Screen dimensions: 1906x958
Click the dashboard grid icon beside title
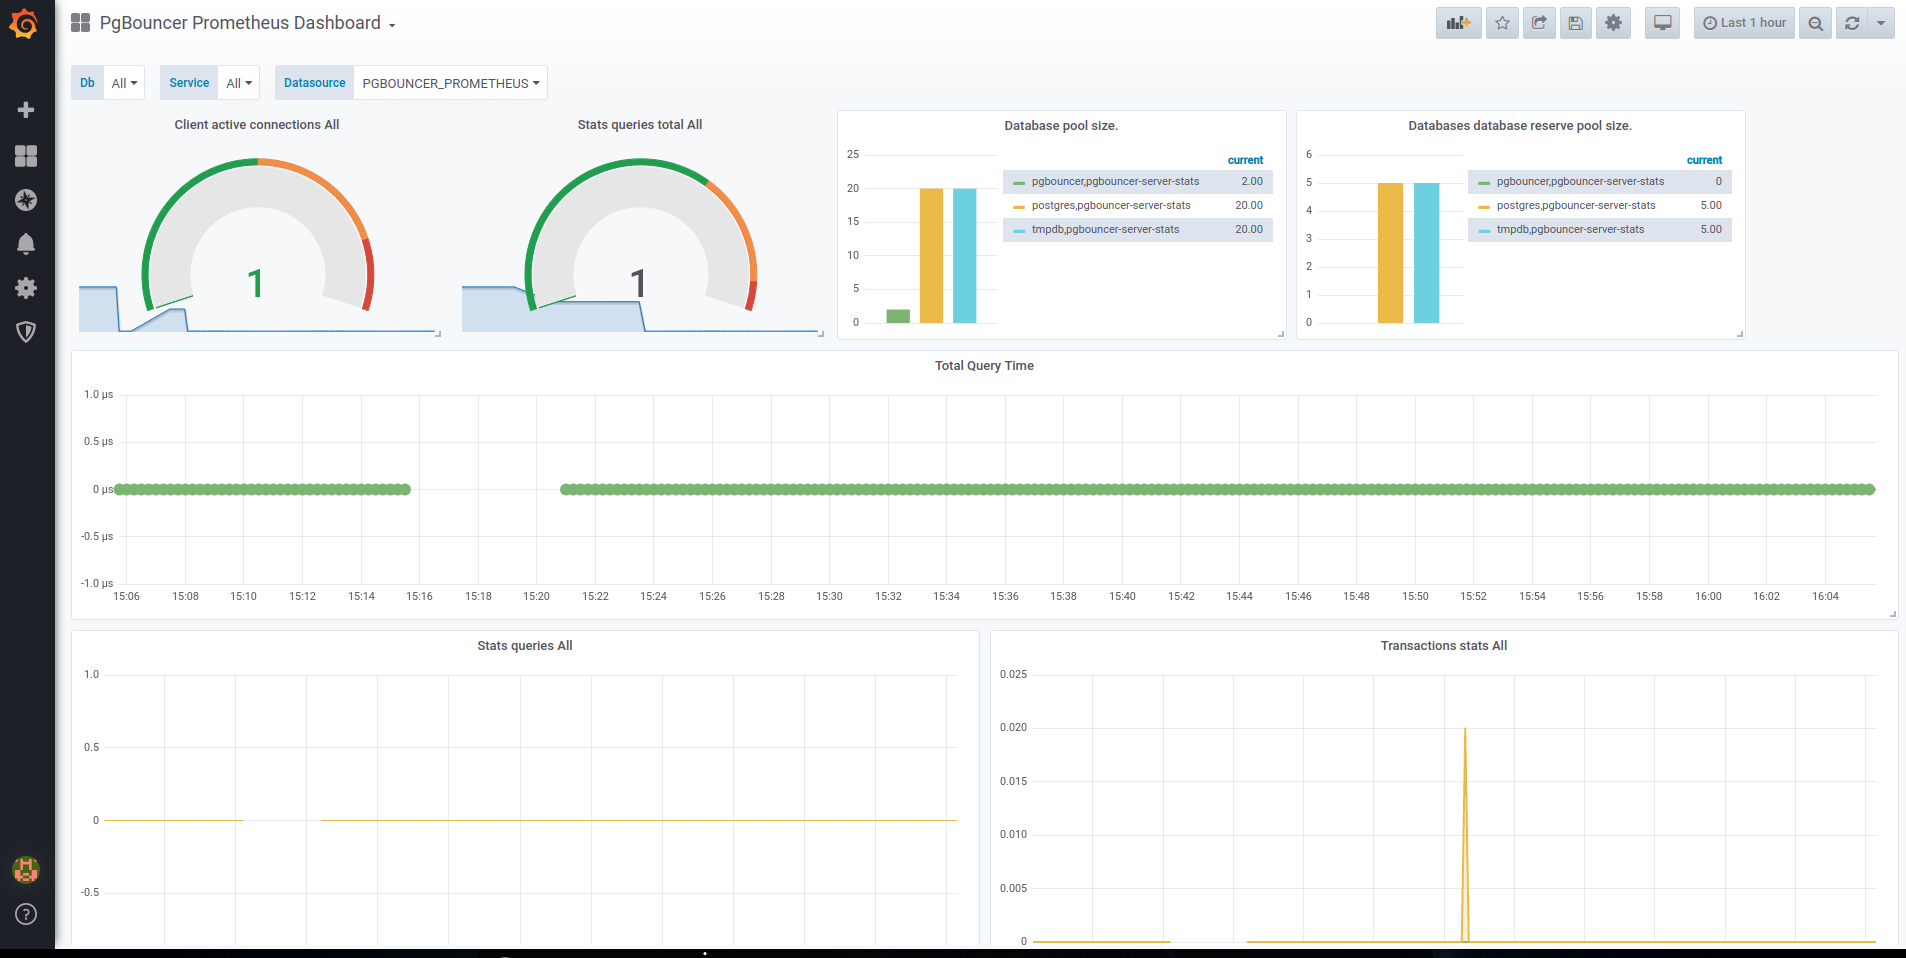pos(81,23)
